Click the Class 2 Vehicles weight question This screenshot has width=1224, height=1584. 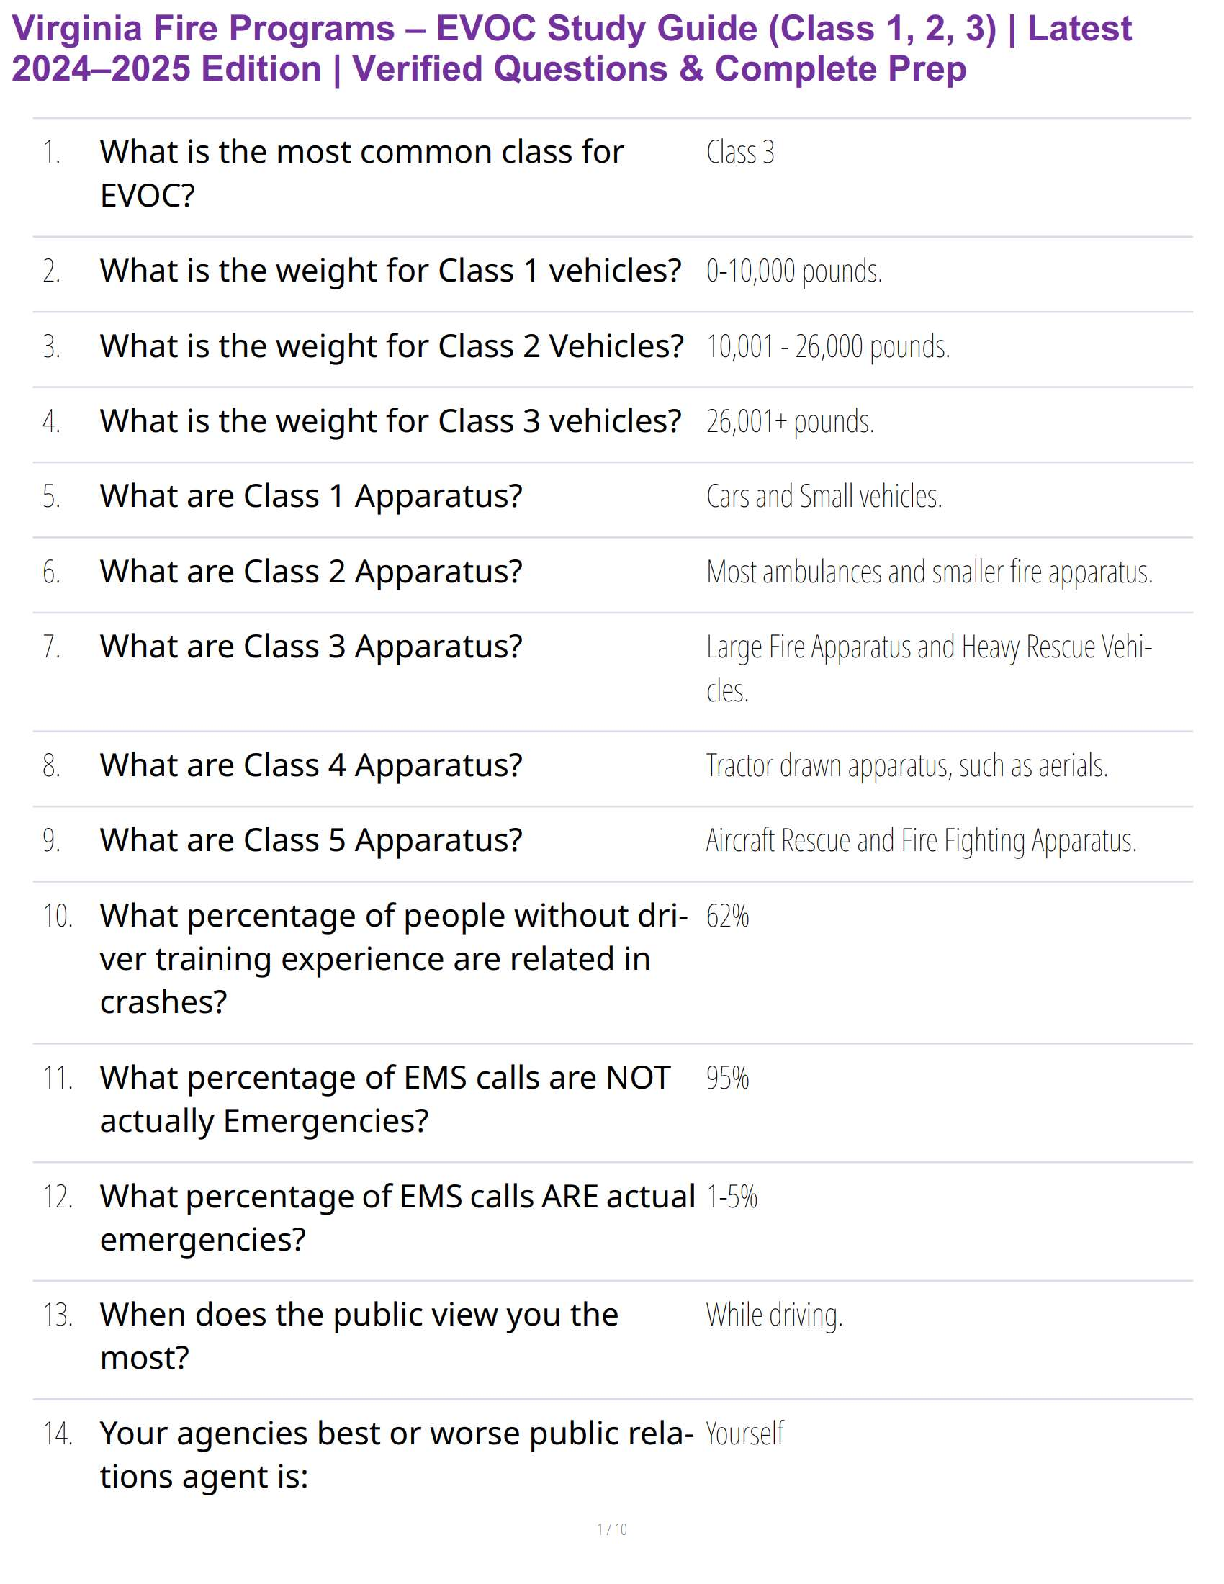391,346
